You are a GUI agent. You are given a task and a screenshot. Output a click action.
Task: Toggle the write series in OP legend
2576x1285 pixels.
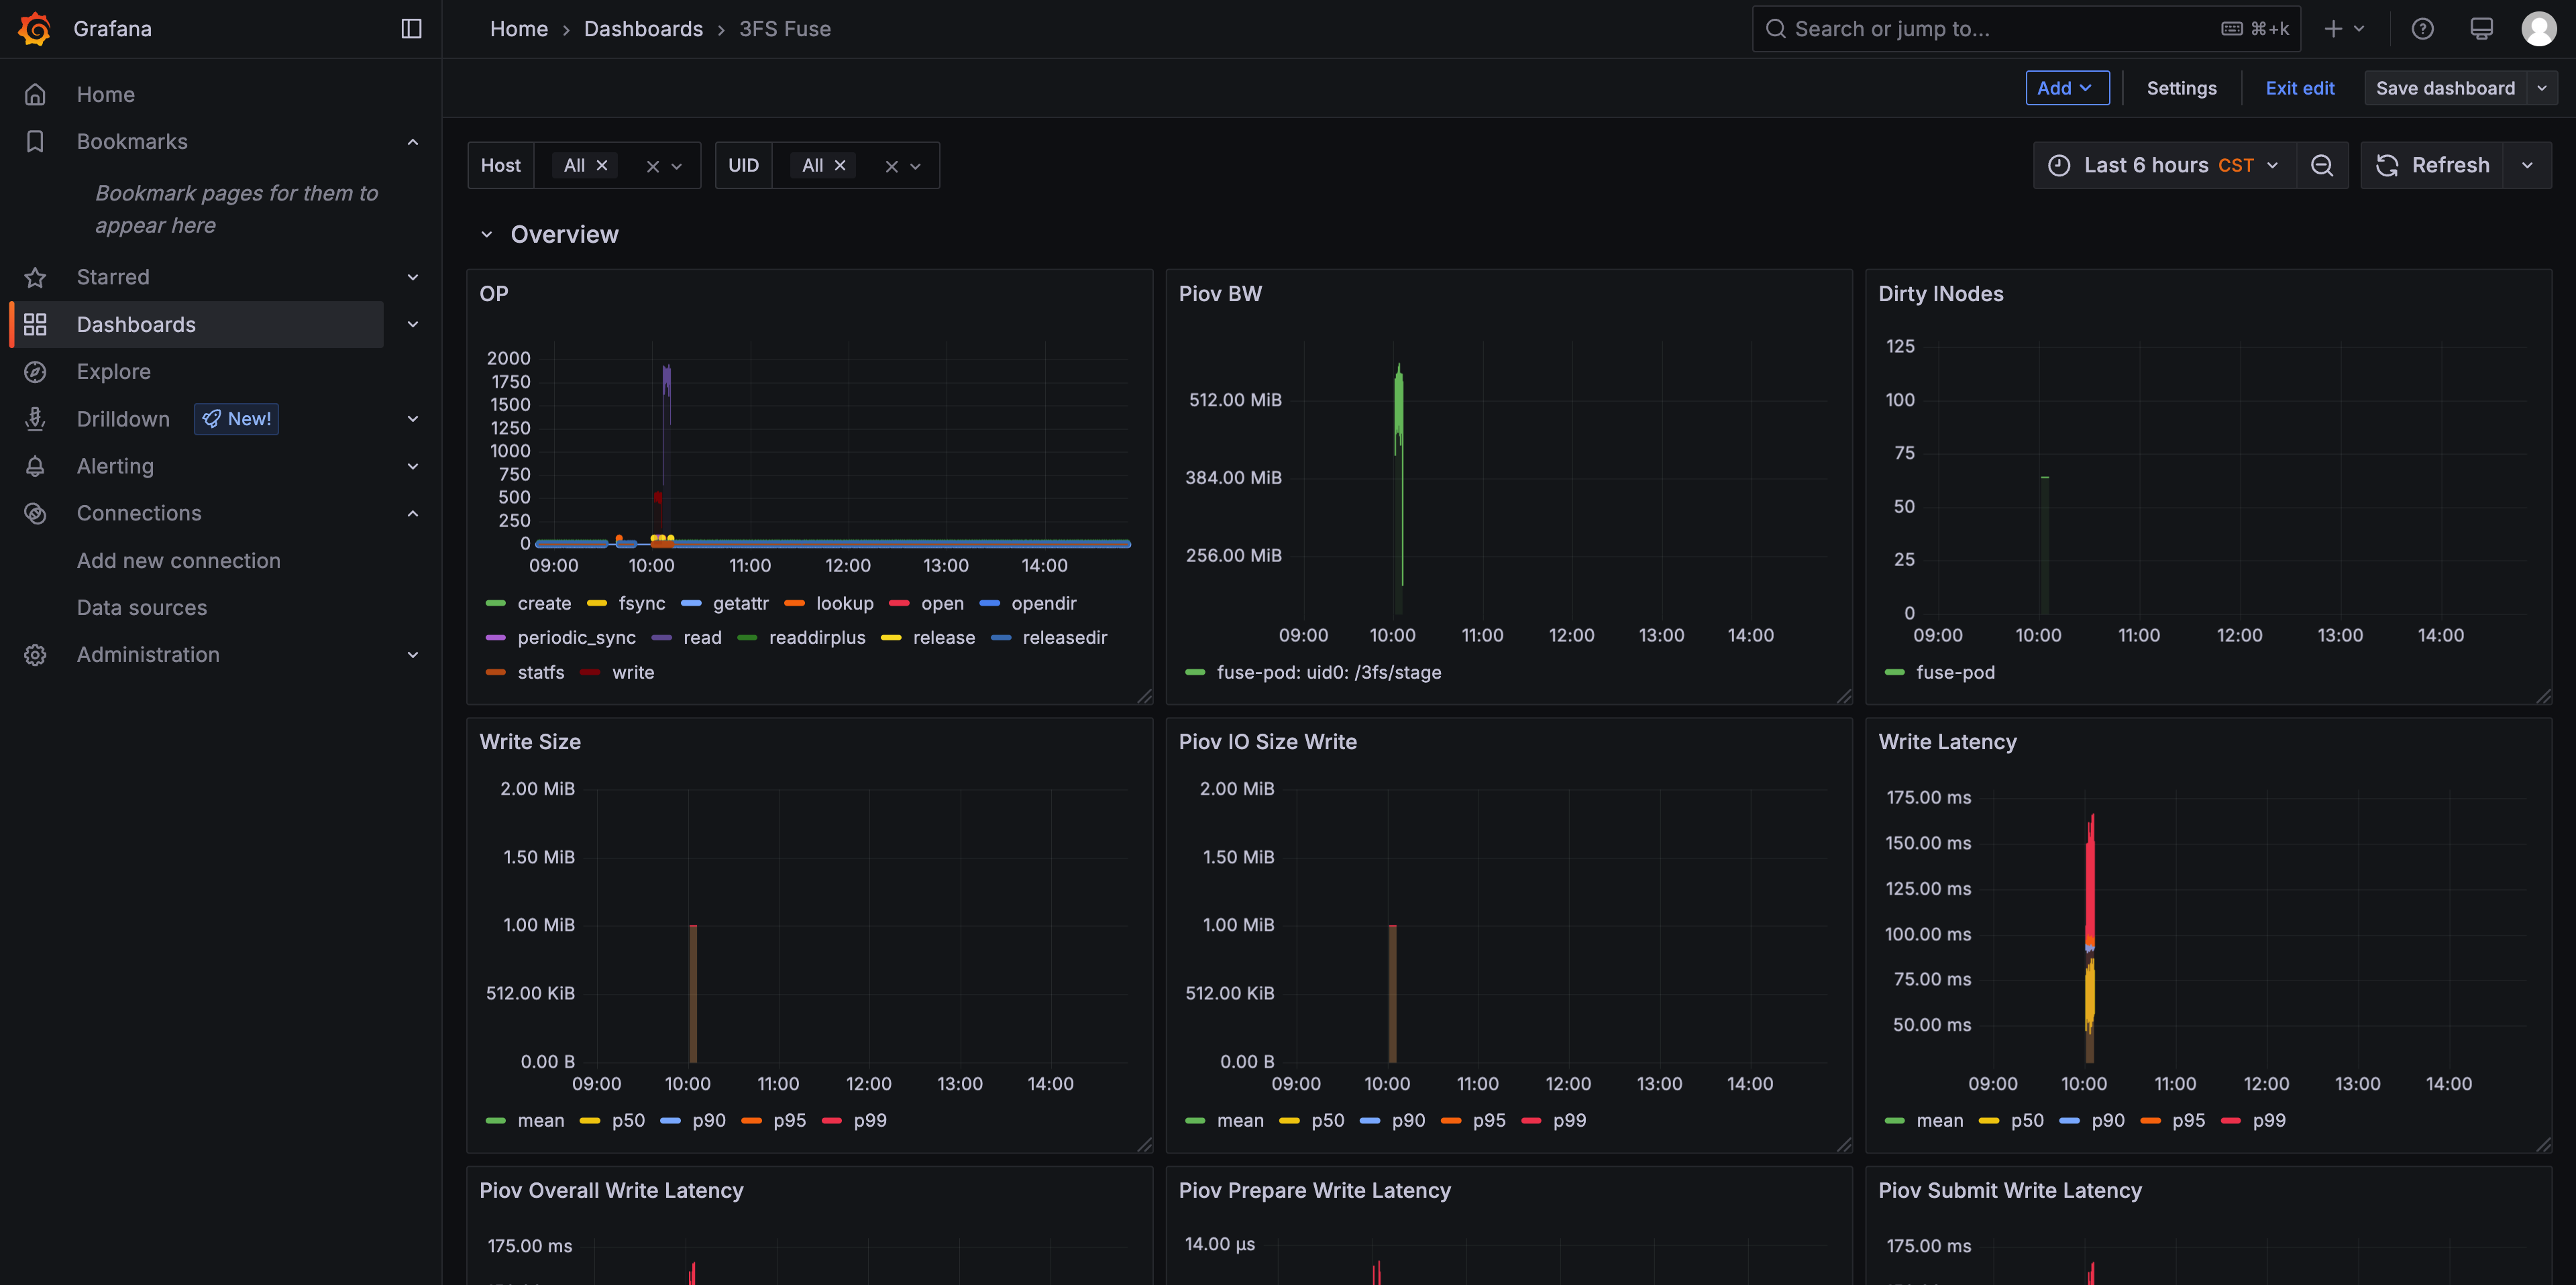(632, 673)
